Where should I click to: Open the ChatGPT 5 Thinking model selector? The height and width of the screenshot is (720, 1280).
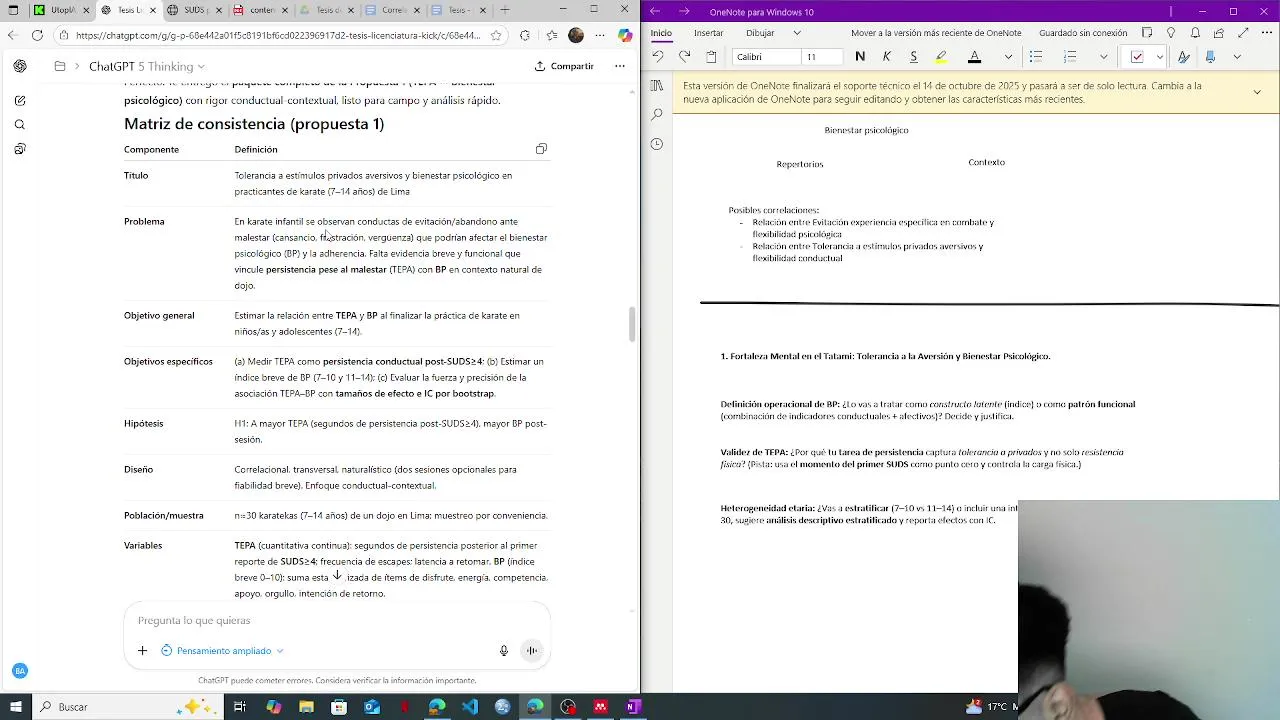[x=147, y=66]
